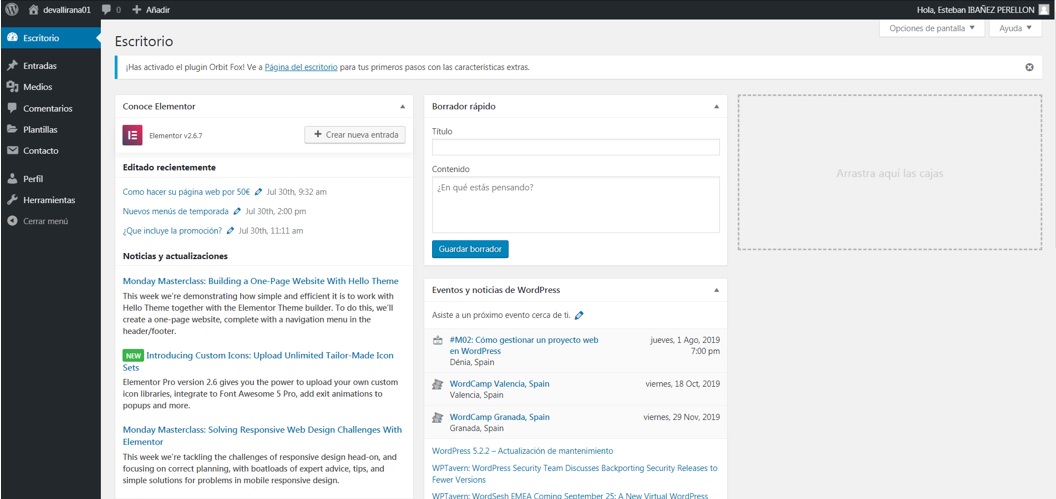Click Guardar borrador button
Screen dimensions: 1056x499
[470, 249]
